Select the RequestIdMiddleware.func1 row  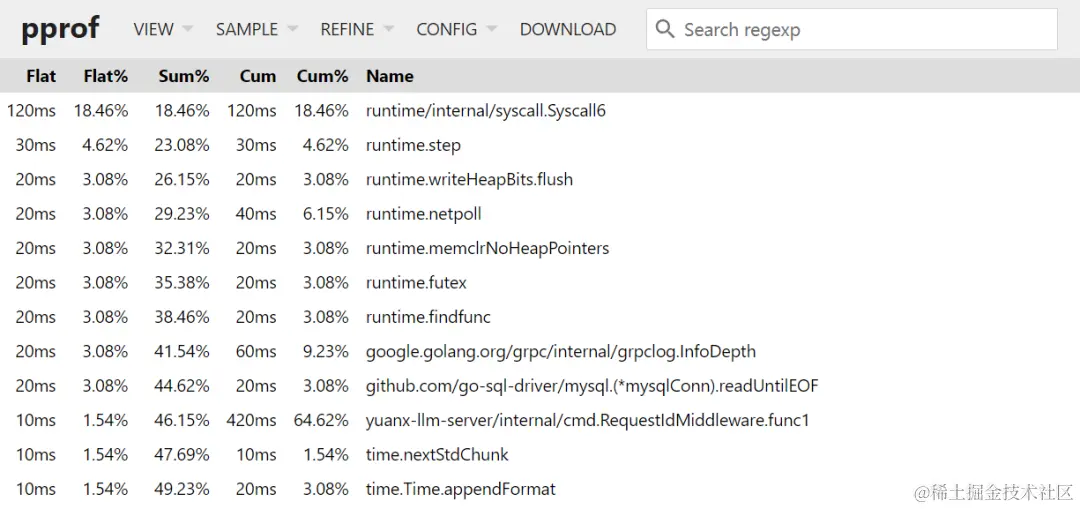587,420
